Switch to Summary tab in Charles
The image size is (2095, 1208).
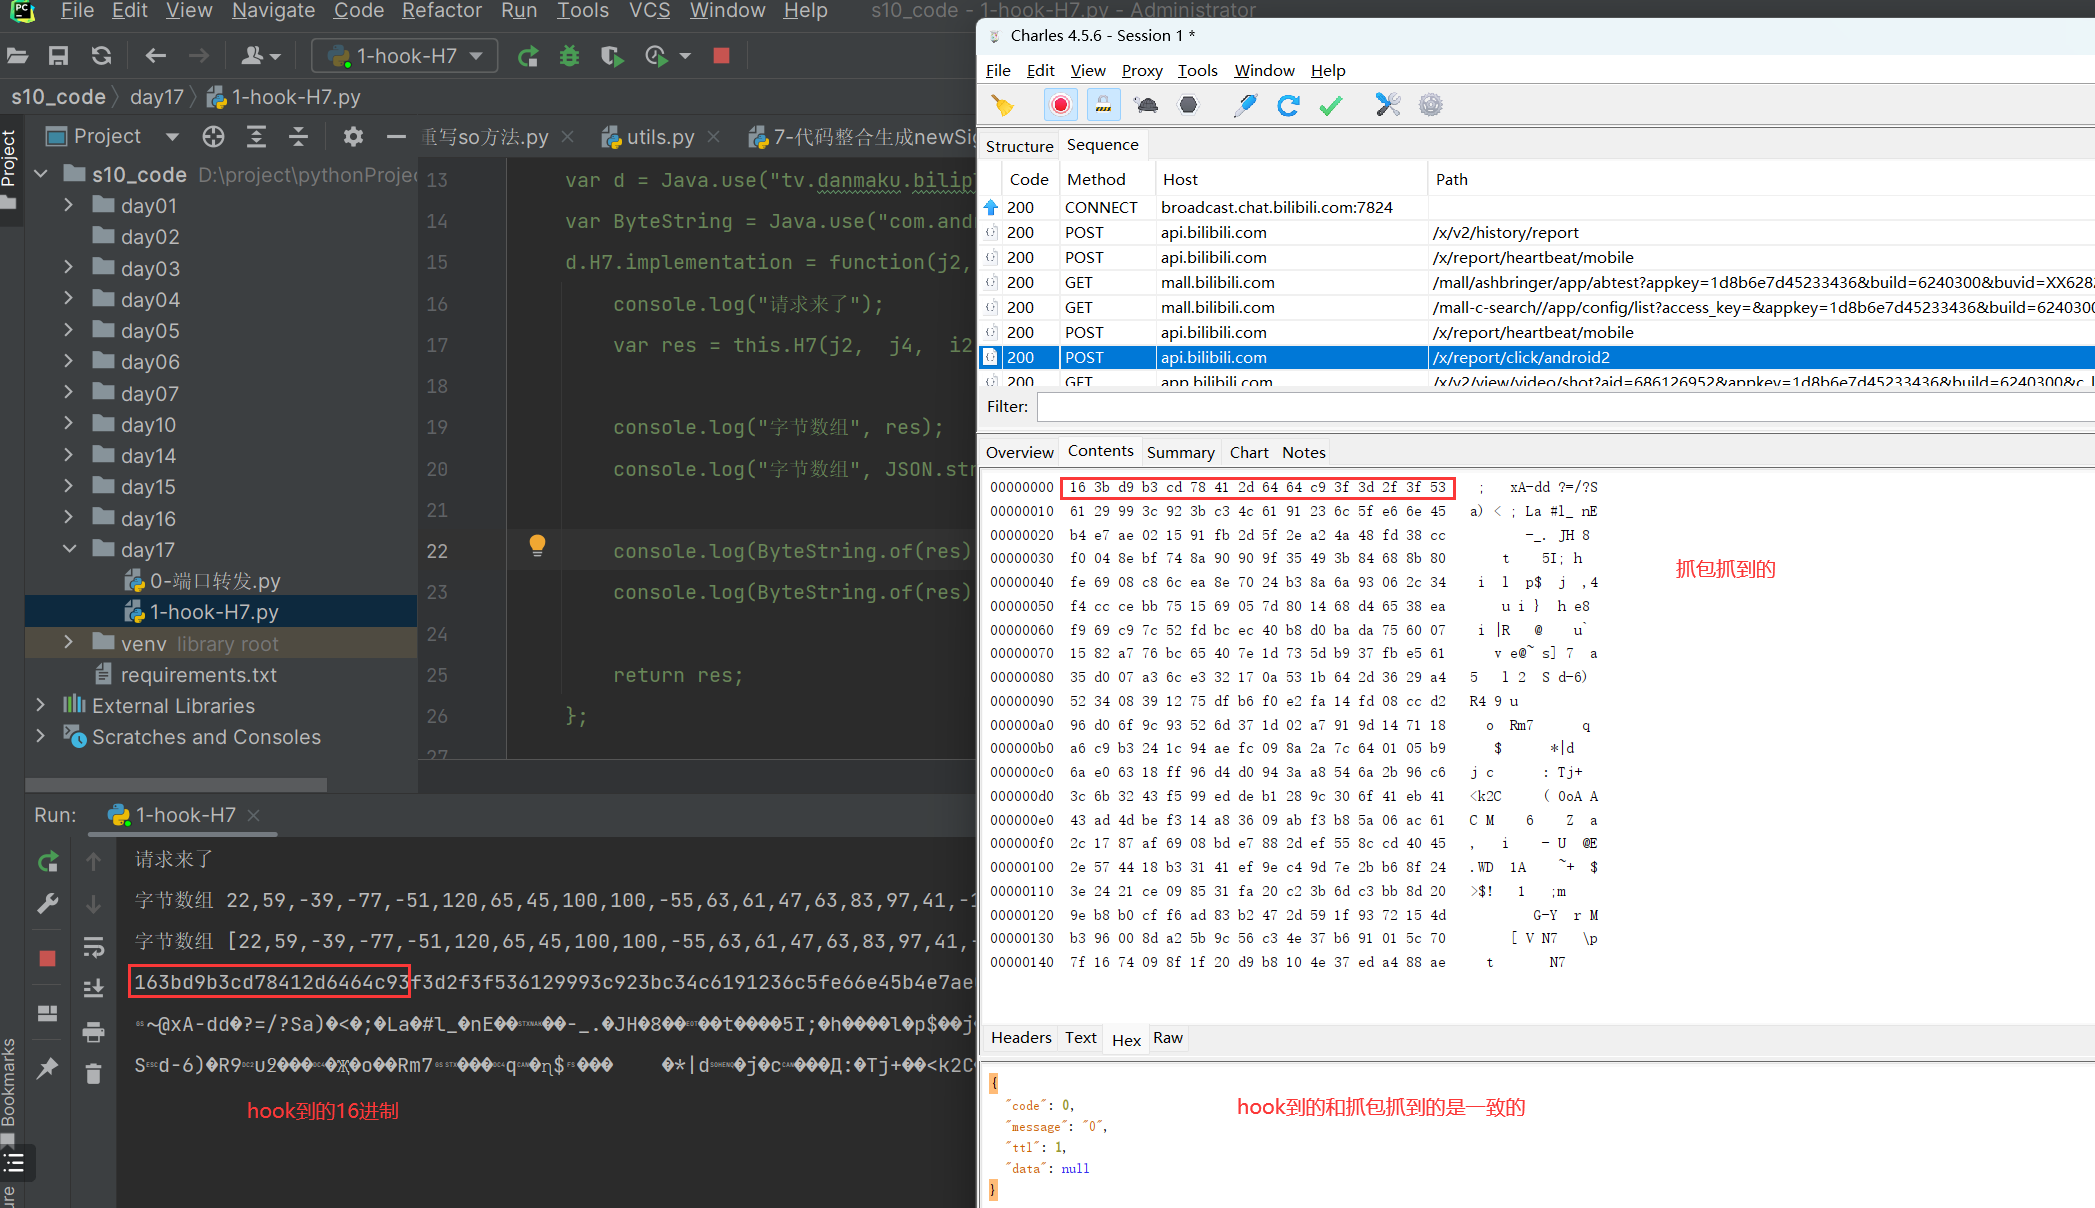pyautogui.click(x=1180, y=452)
